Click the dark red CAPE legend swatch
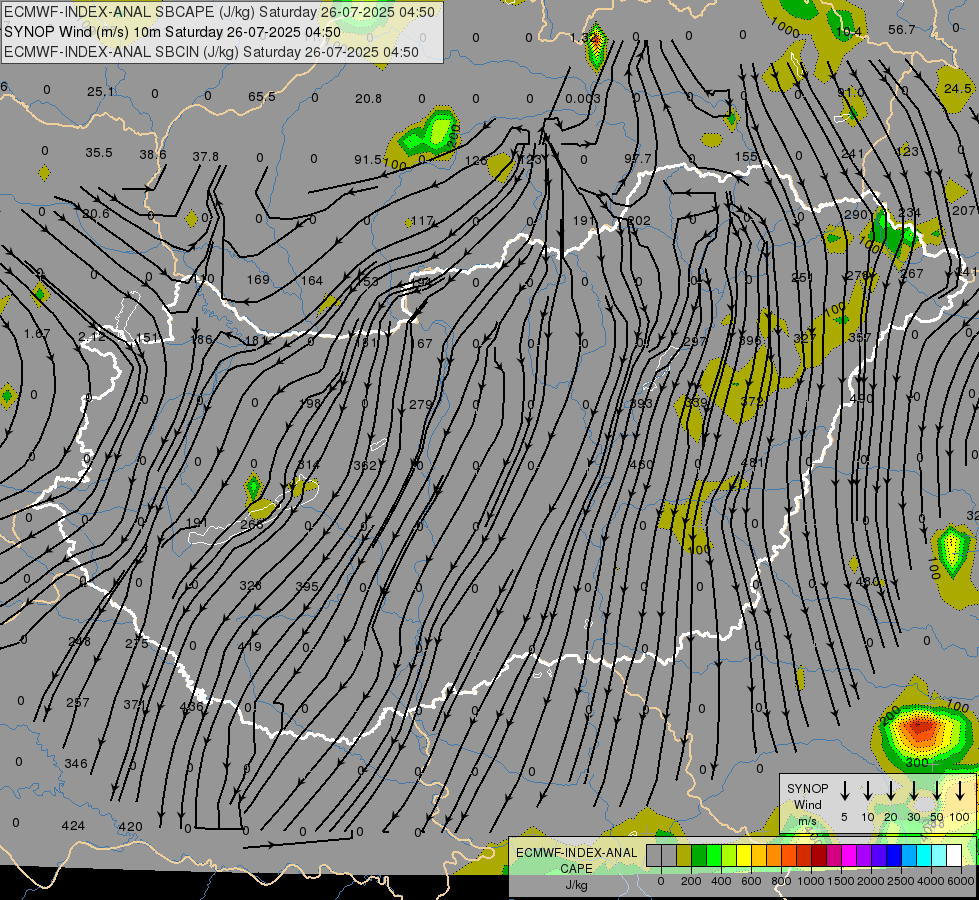 819,855
